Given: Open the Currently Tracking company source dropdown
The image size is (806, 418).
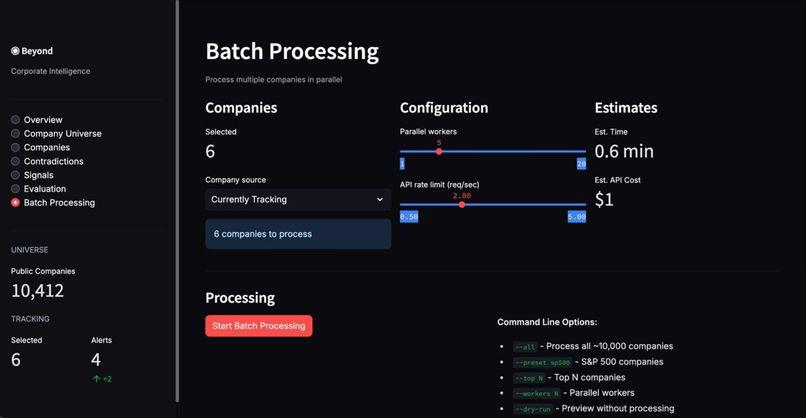Looking at the screenshot, I should point(298,199).
